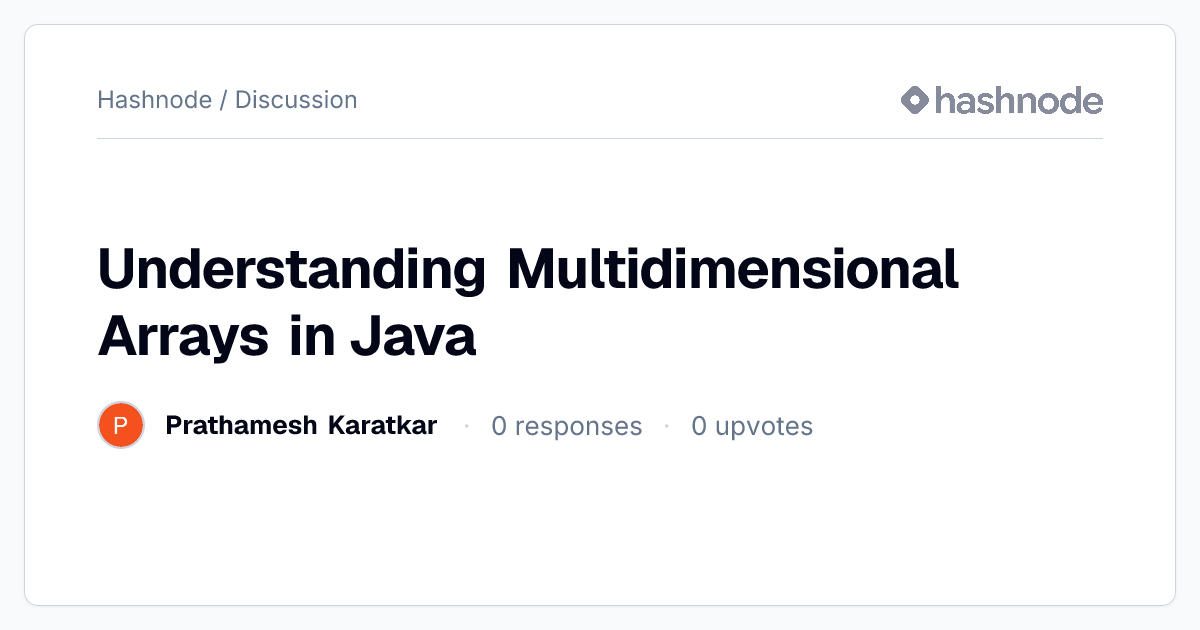Click the surname Karatkar in the author name

(x=382, y=426)
